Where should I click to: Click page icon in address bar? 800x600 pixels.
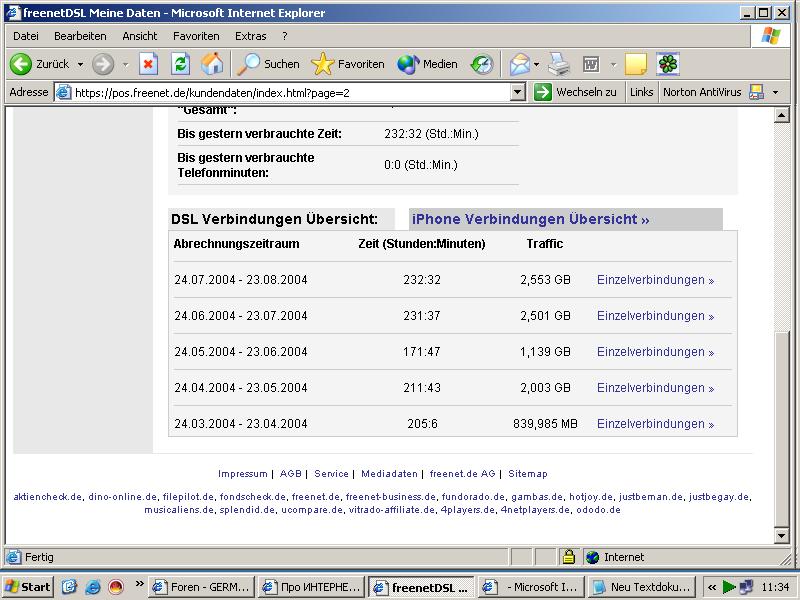click(x=63, y=92)
